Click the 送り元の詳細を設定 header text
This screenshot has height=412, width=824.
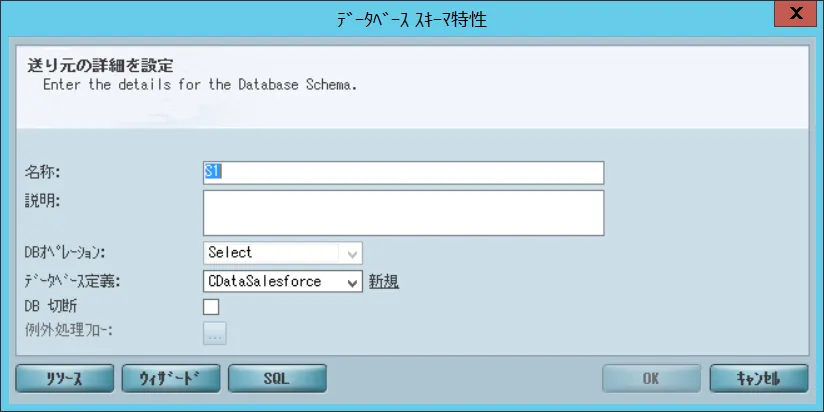(98, 67)
